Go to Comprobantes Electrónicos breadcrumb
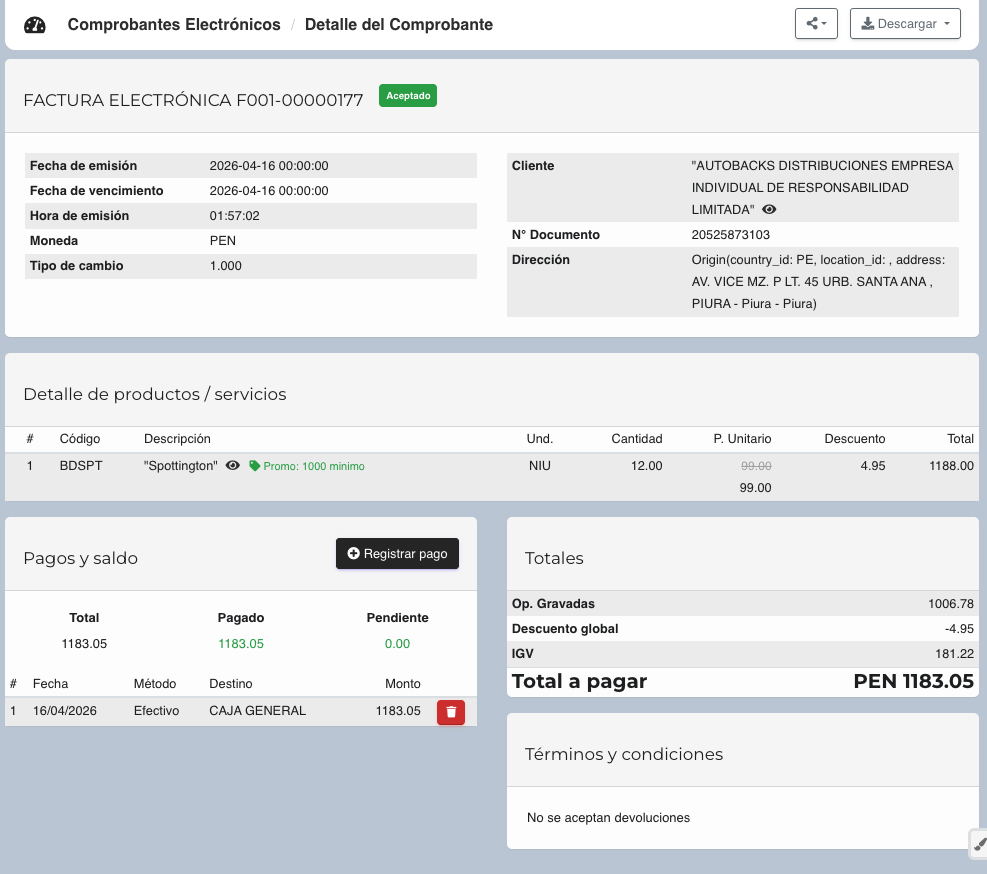This screenshot has height=874, width=987. (x=174, y=24)
